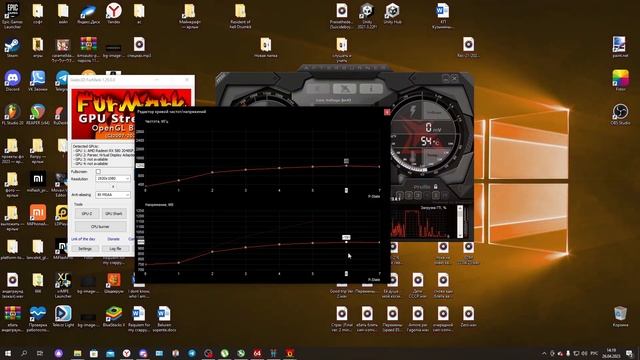Image resolution: width=640 pixels, height=360 pixels.
Task: Toggle the FurMark Fullscreen checkbox
Action: 98,172
